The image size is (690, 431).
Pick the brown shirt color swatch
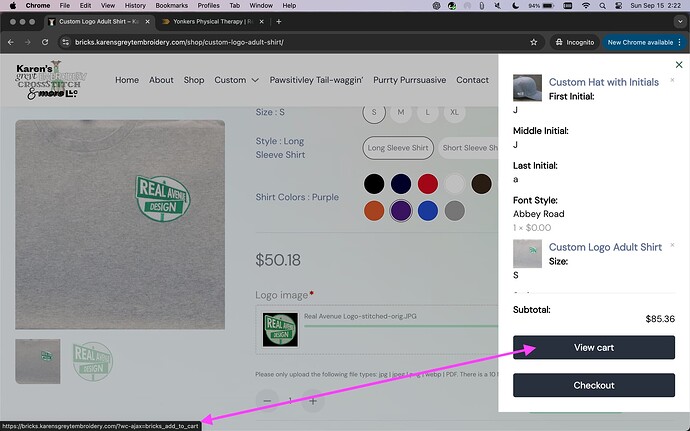[481, 184]
